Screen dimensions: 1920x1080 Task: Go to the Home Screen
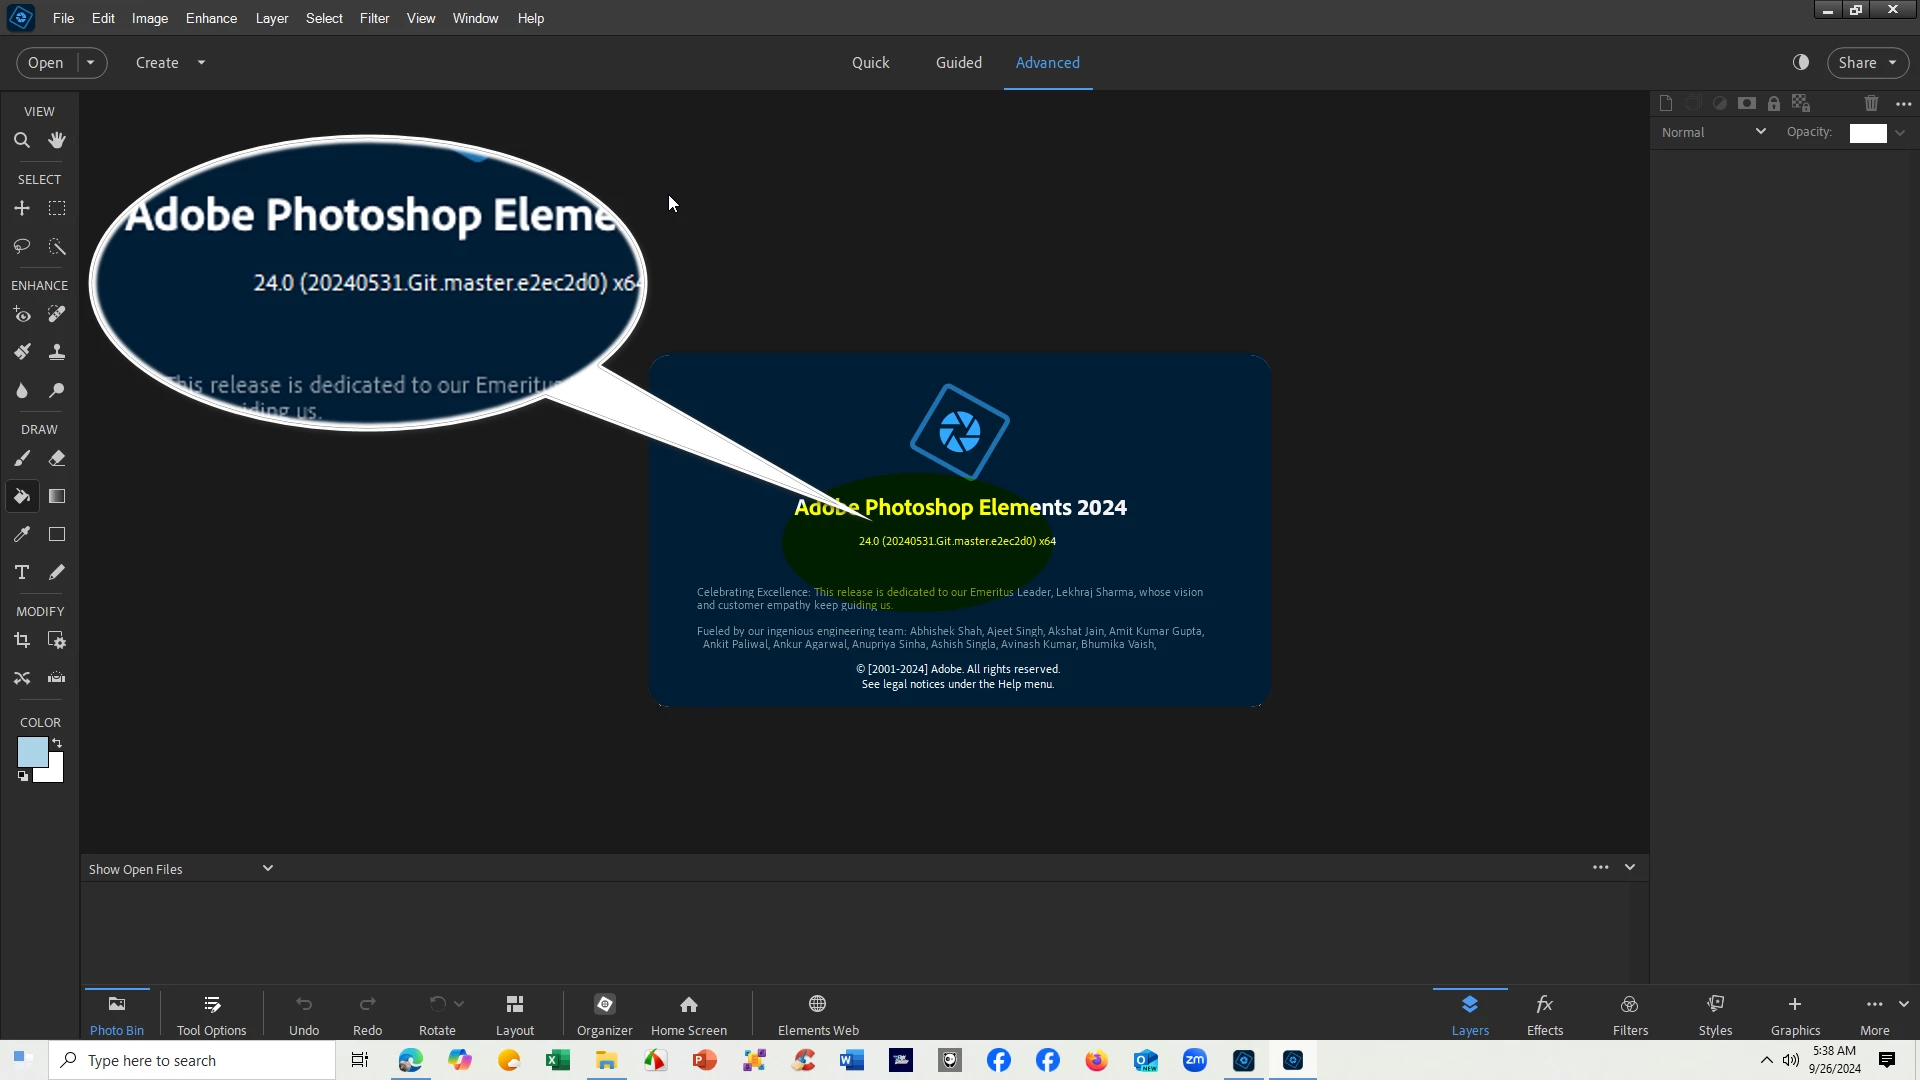(688, 1014)
